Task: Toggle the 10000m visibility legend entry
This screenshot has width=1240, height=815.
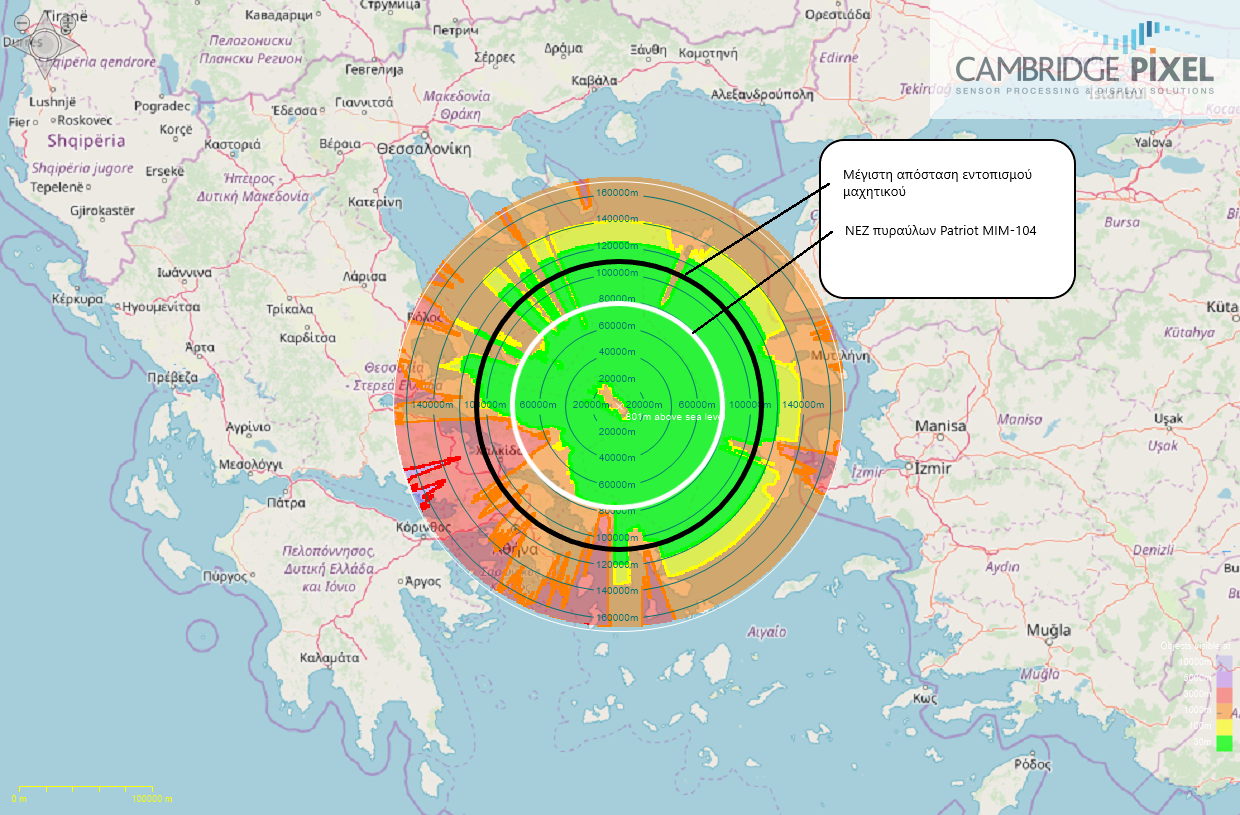Action: 1196,662
